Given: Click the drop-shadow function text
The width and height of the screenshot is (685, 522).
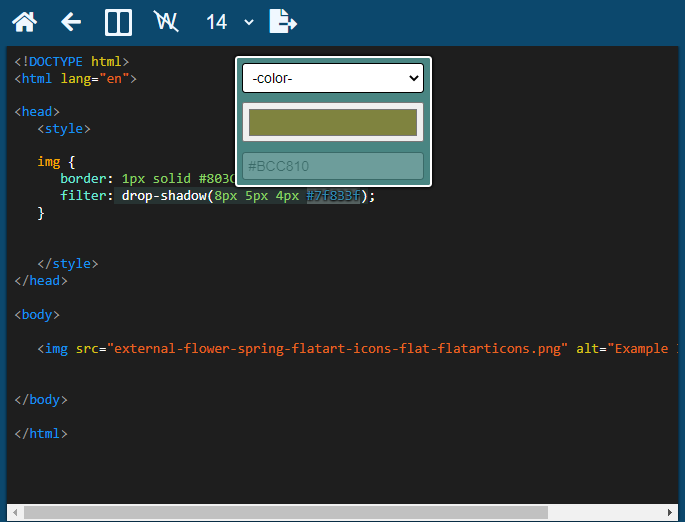Looking at the screenshot, I should pos(164,196).
